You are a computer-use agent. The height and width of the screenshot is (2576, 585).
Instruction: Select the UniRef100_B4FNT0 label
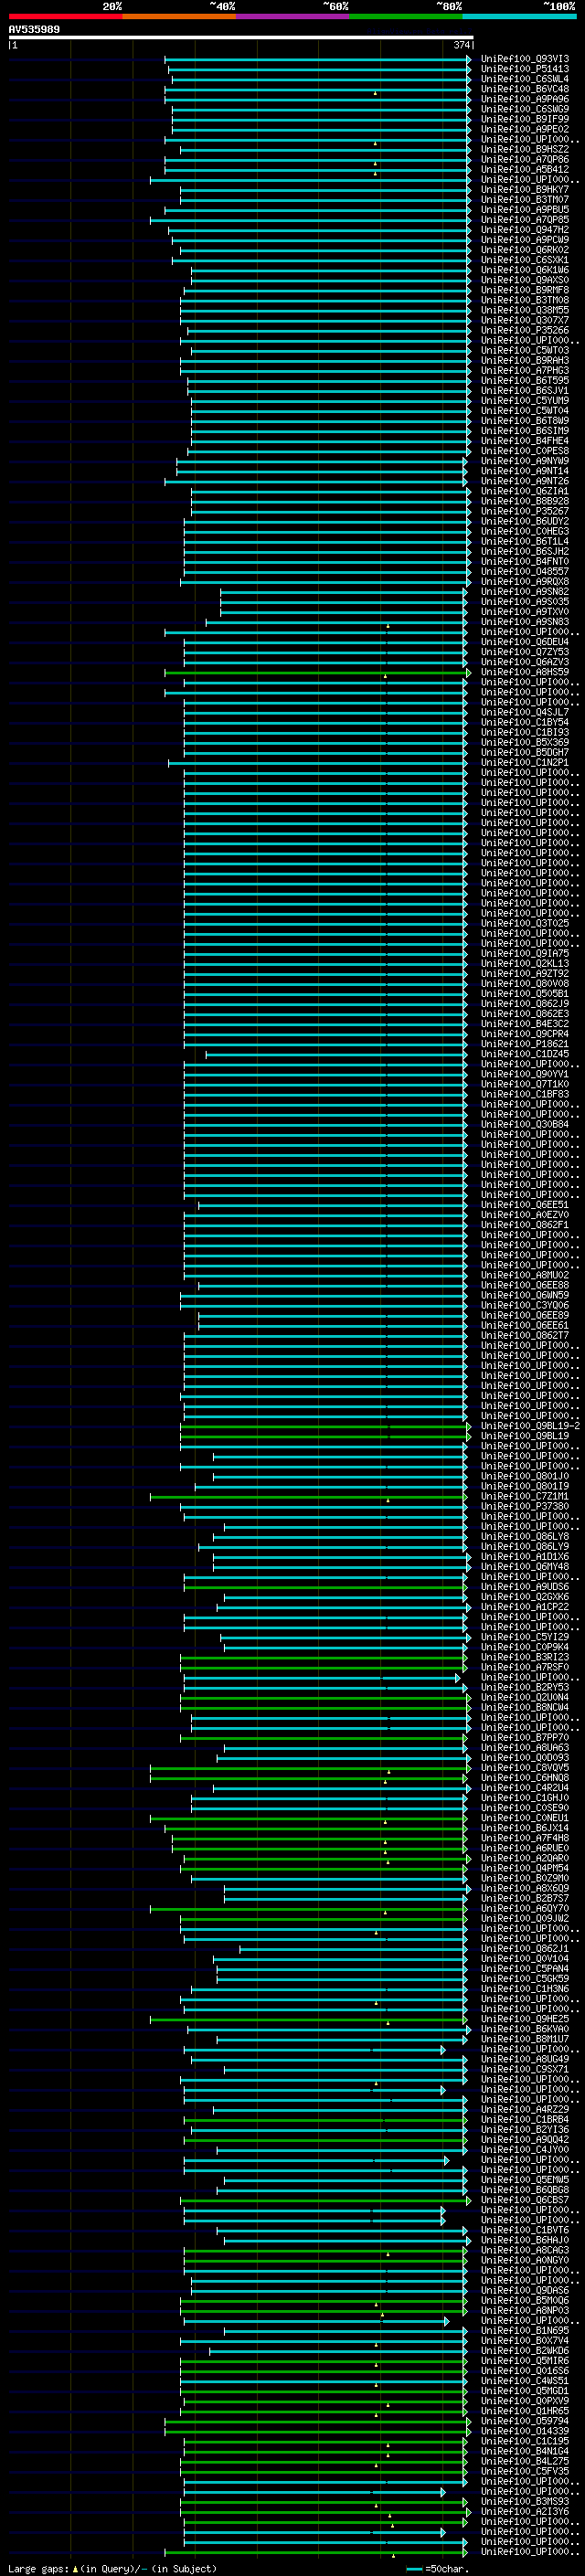(525, 561)
